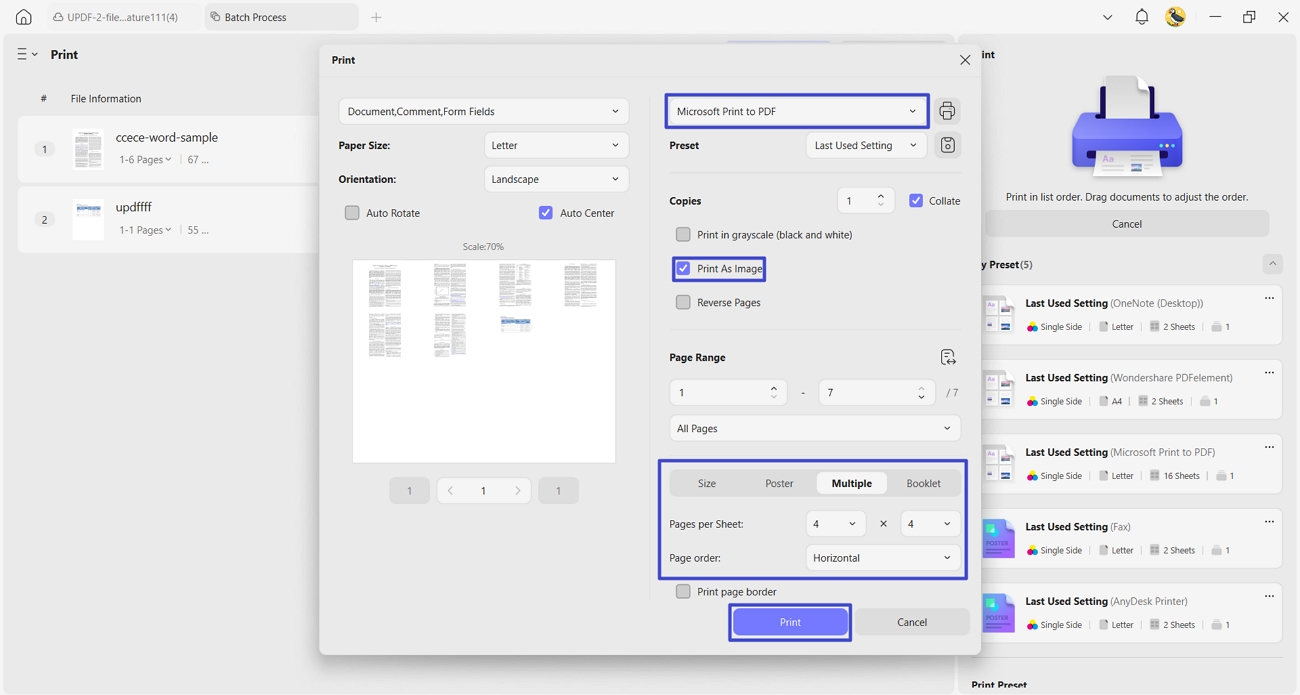Toggle the Collate checkbox
This screenshot has width=1300, height=695.
point(916,201)
